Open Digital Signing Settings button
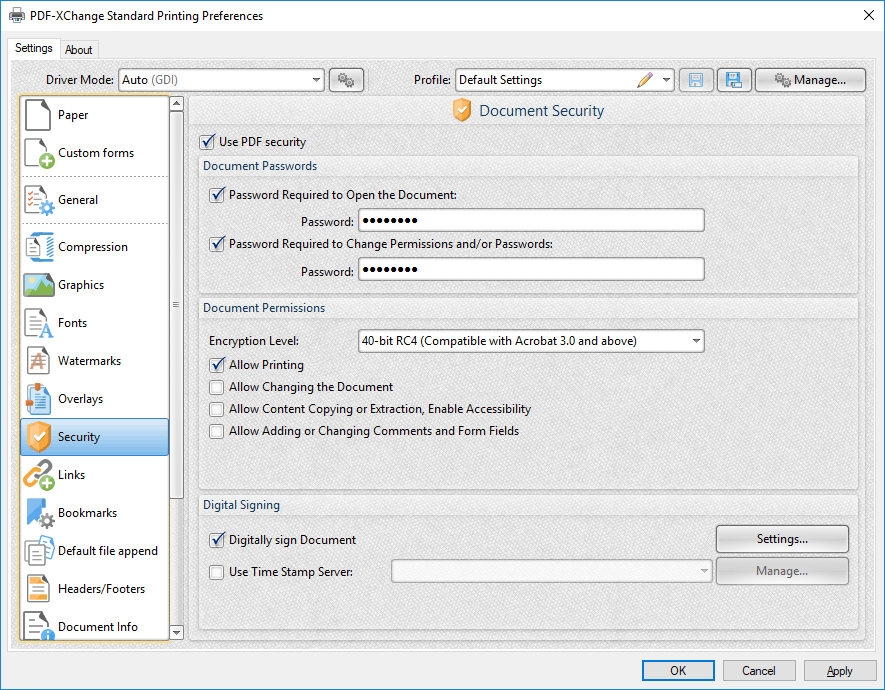The width and height of the screenshot is (885, 690). click(782, 539)
